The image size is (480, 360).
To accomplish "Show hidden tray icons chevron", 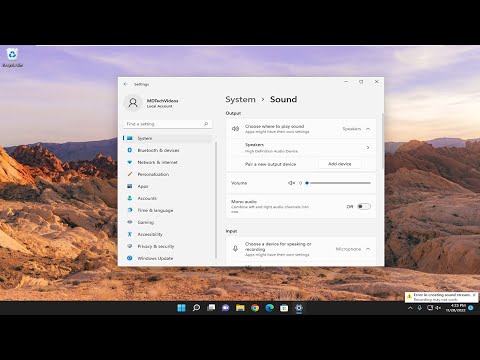I will (410, 308).
